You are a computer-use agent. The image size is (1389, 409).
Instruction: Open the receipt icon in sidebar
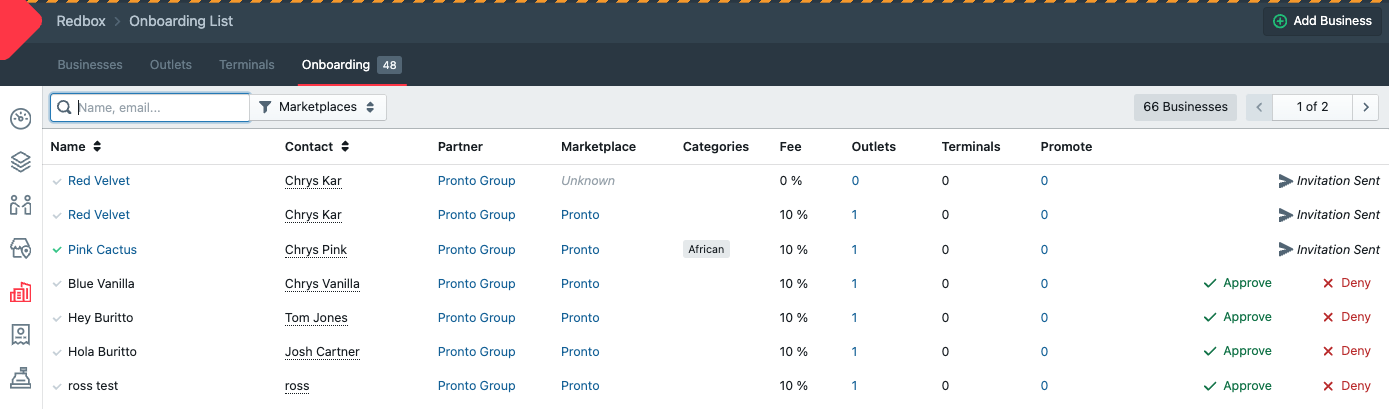[21, 334]
